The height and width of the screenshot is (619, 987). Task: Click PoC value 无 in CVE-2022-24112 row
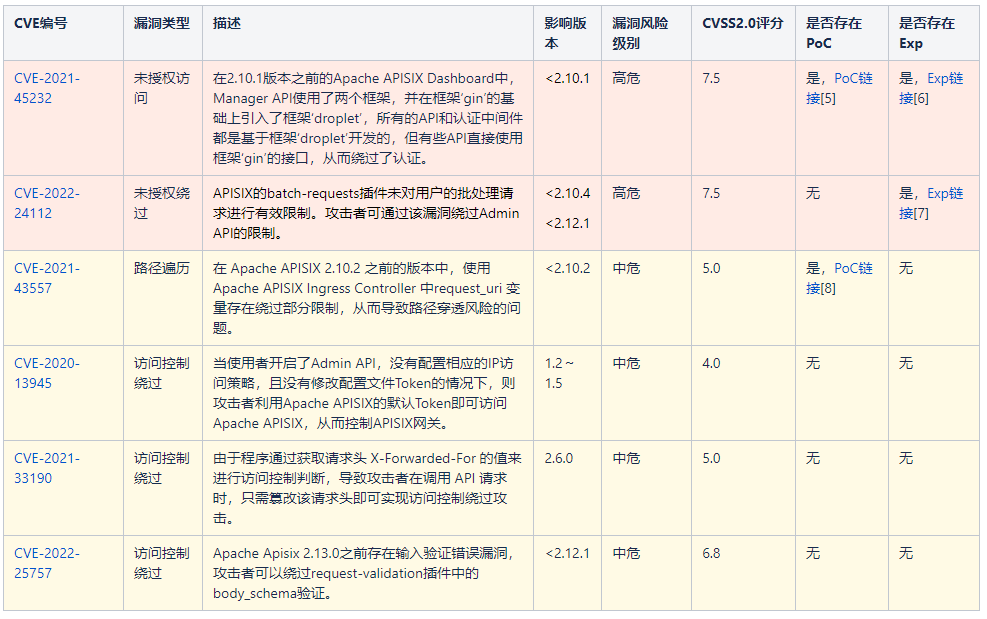[813, 194]
